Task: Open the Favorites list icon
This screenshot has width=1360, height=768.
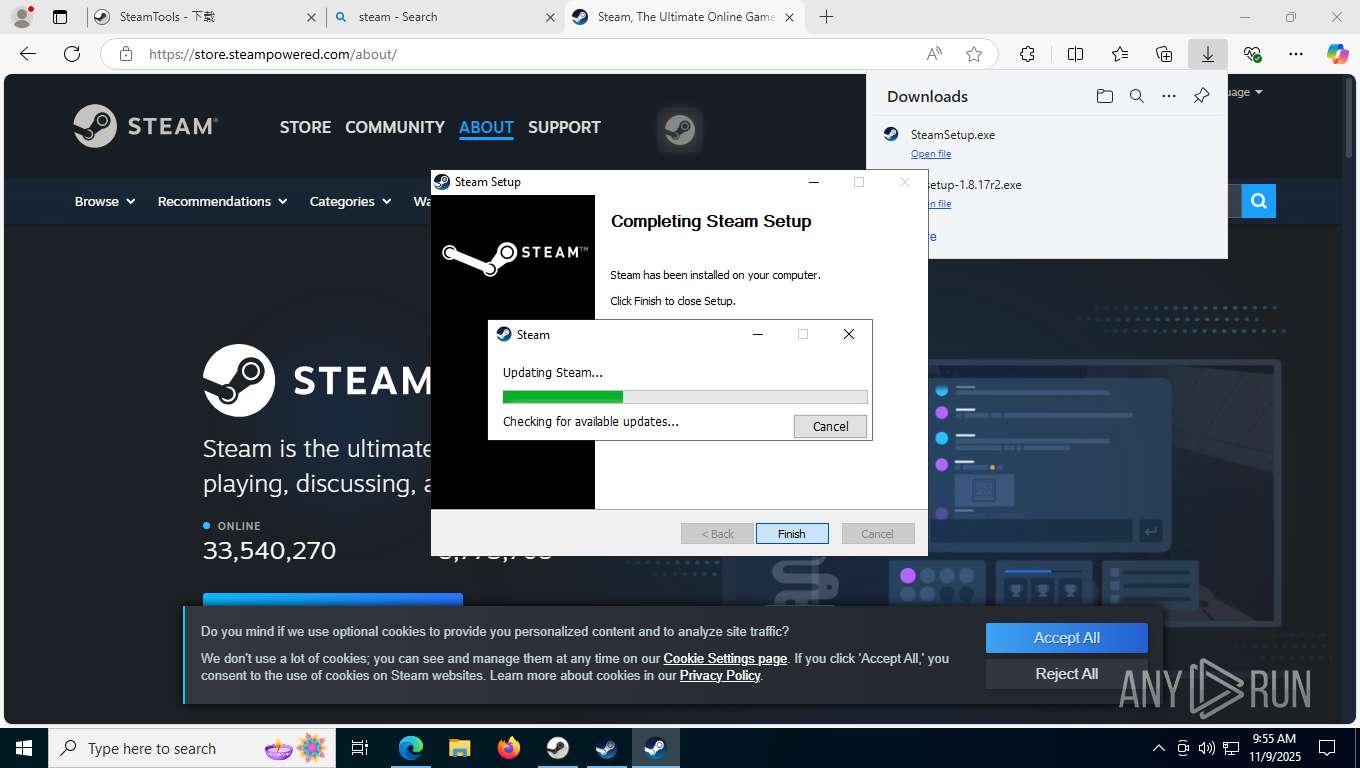Action: pyautogui.click(x=1120, y=54)
